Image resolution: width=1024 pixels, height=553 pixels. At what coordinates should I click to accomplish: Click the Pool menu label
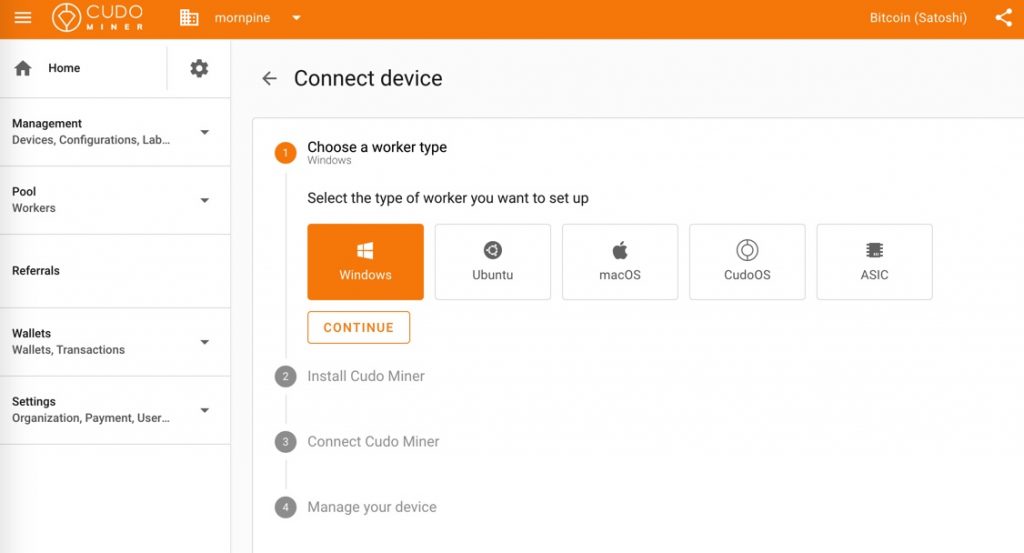pos(24,191)
